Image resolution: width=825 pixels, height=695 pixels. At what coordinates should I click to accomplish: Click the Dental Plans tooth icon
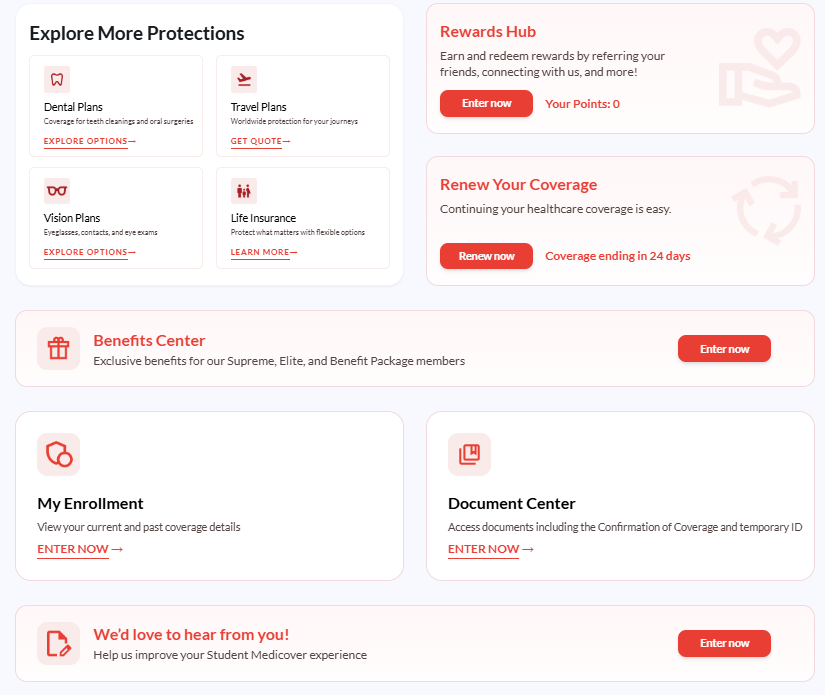tap(57, 79)
